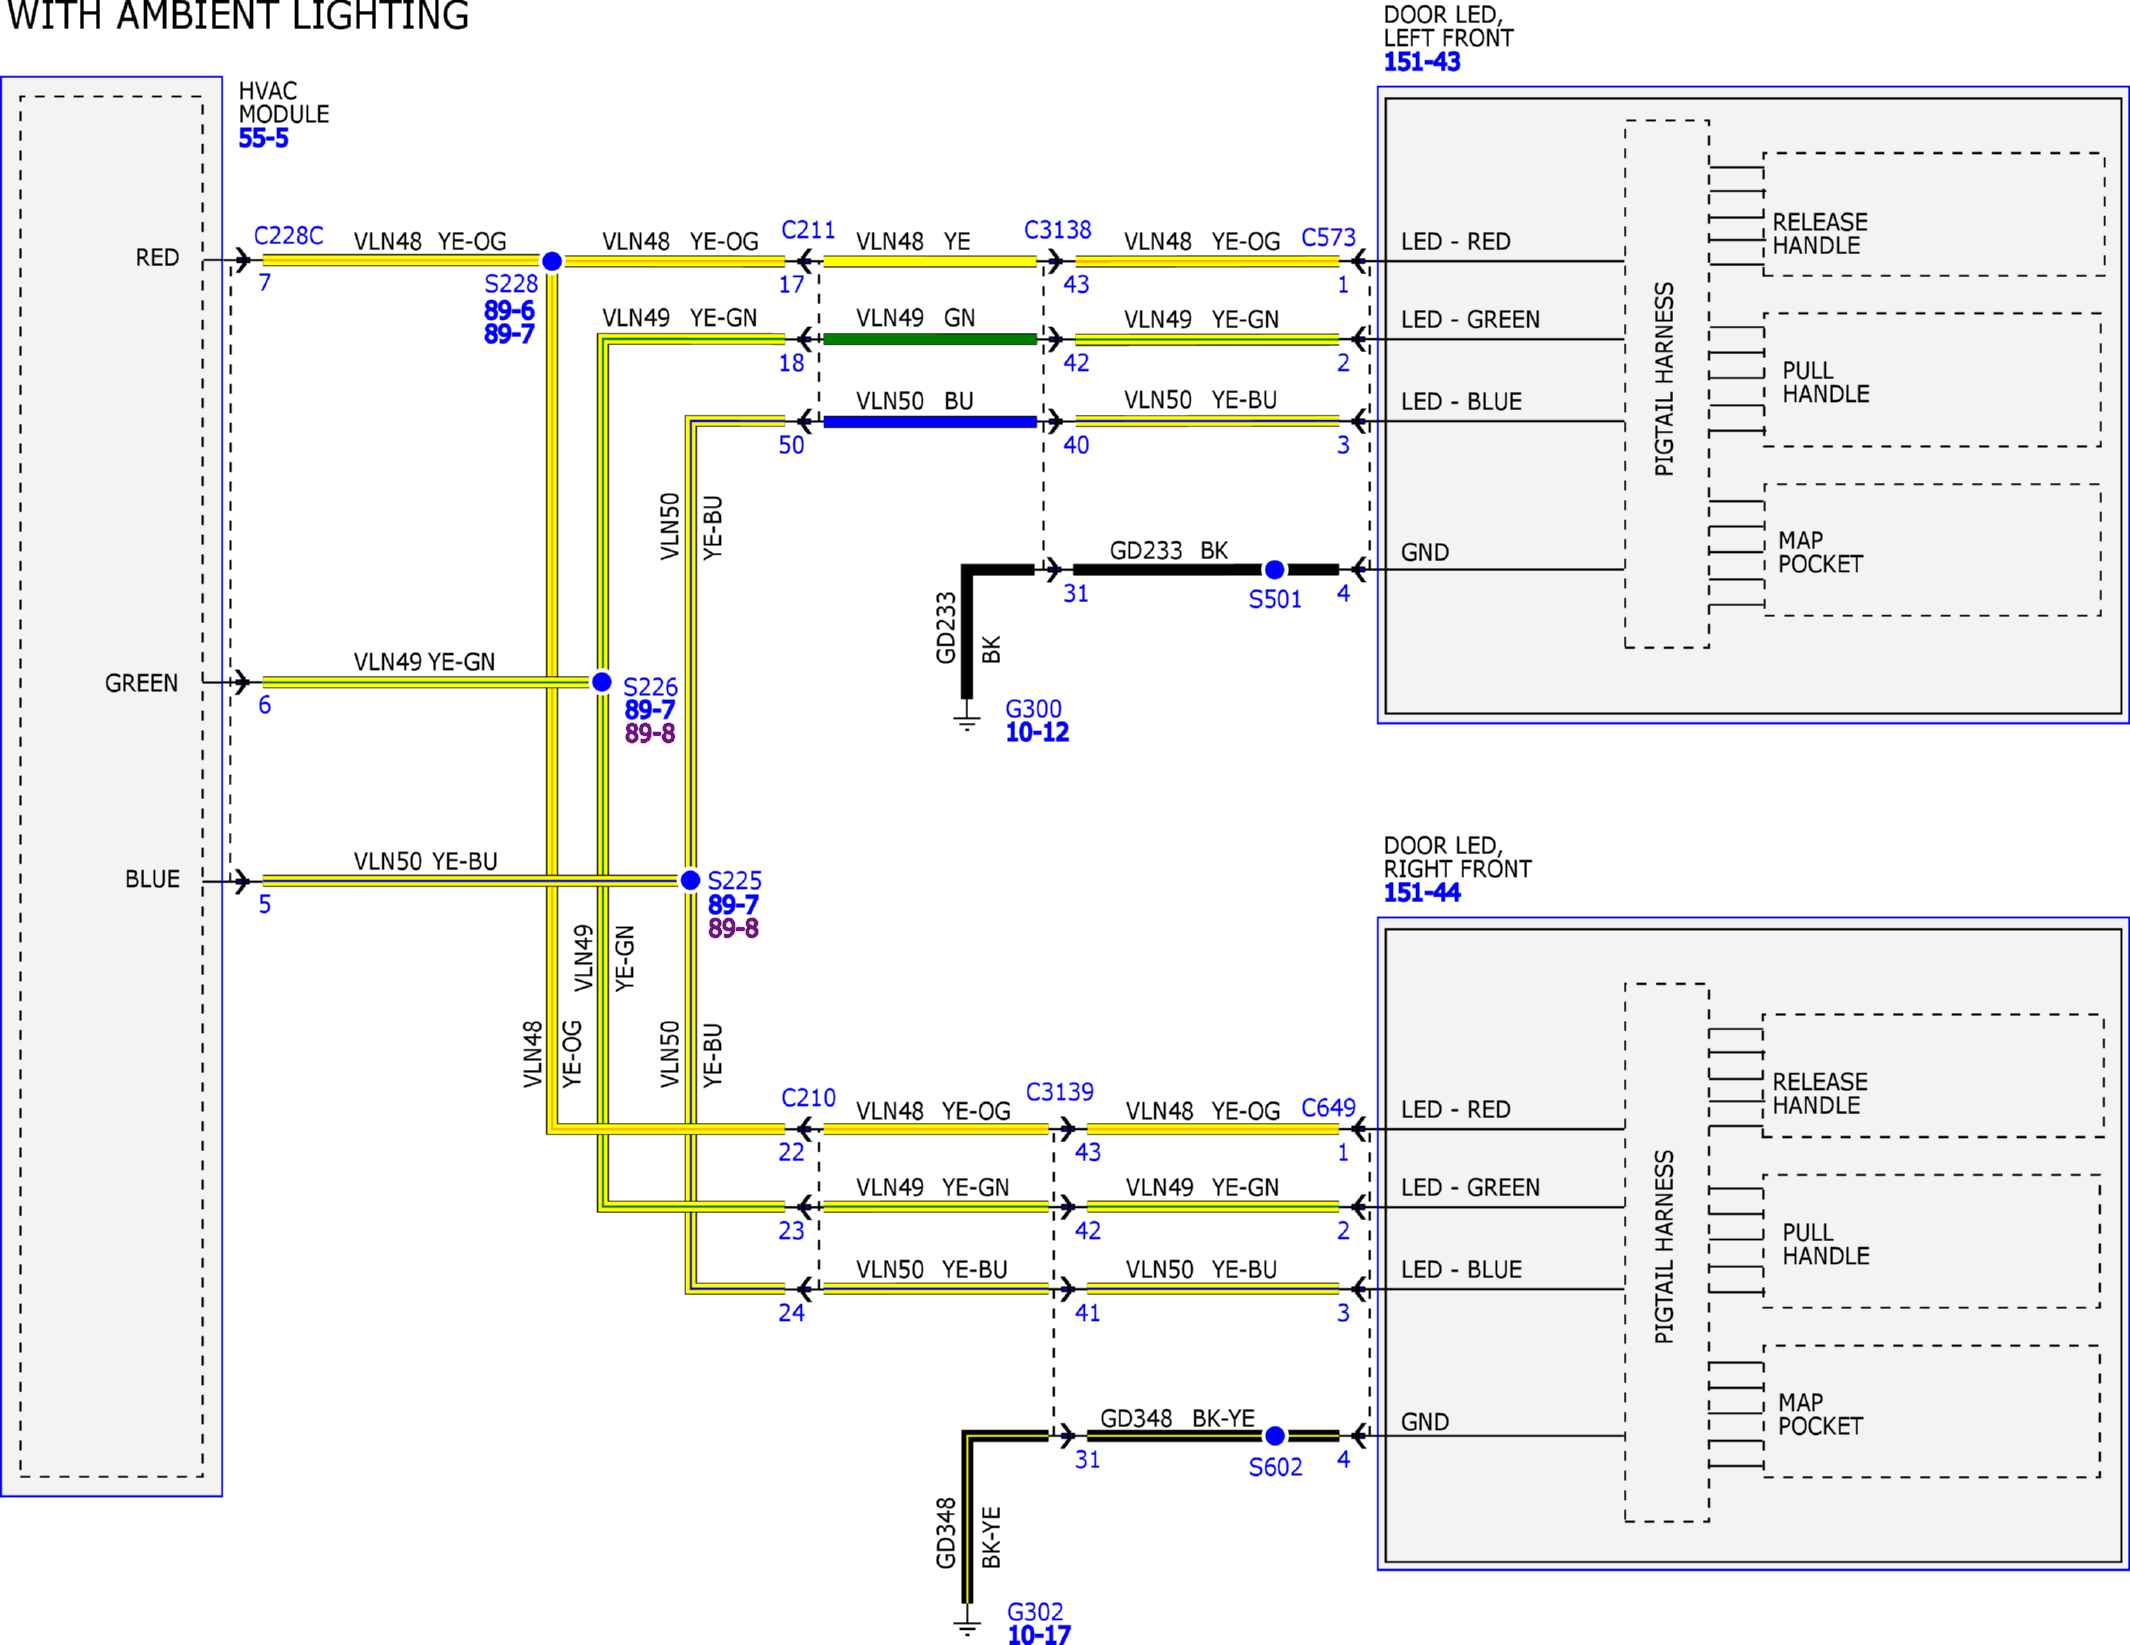Viewport: 2130px width, 1645px height.
Task: Click the horizontal 'GD233 BK' wire label
Action: pyautogui.click(x=1168, y=550)
